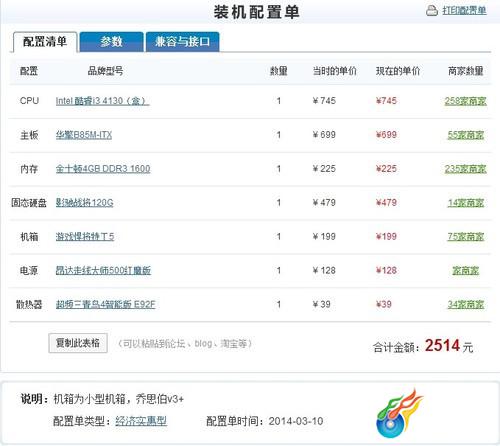
Task: View 75家商家 for the case
Action: [x=466, y=237]
